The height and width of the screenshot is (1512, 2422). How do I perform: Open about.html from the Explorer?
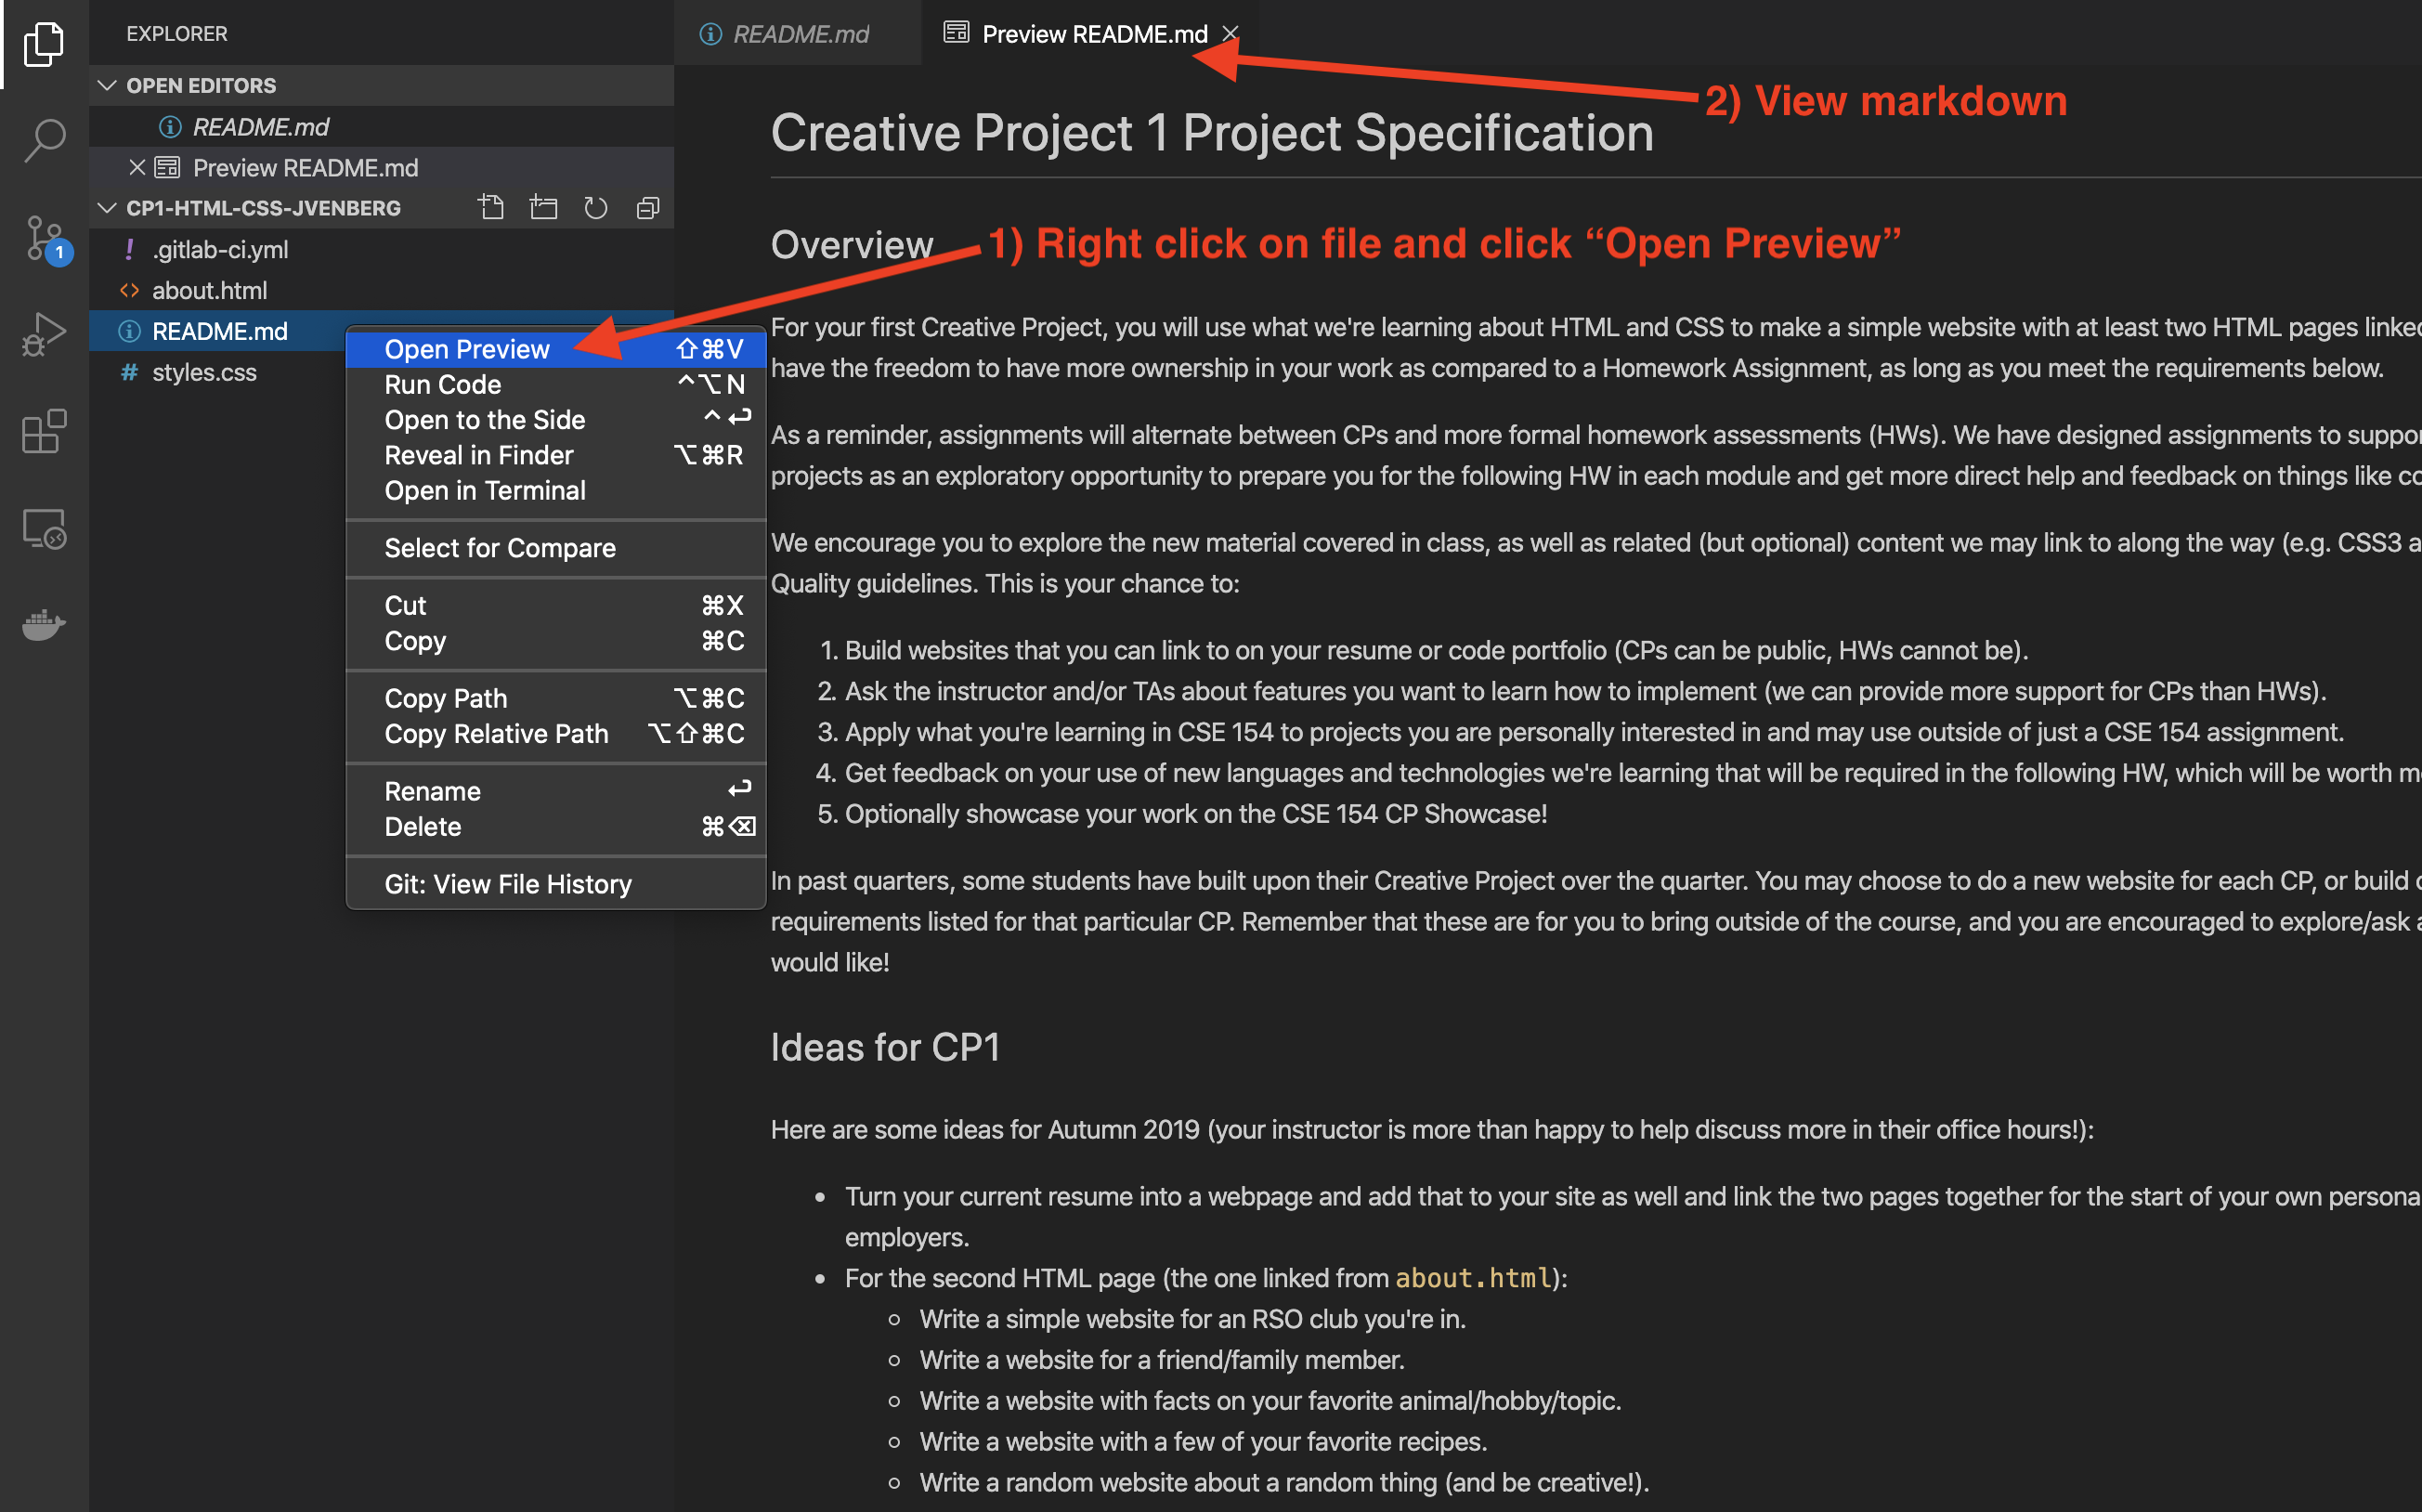pyautogui.click(x=210, y=290)
